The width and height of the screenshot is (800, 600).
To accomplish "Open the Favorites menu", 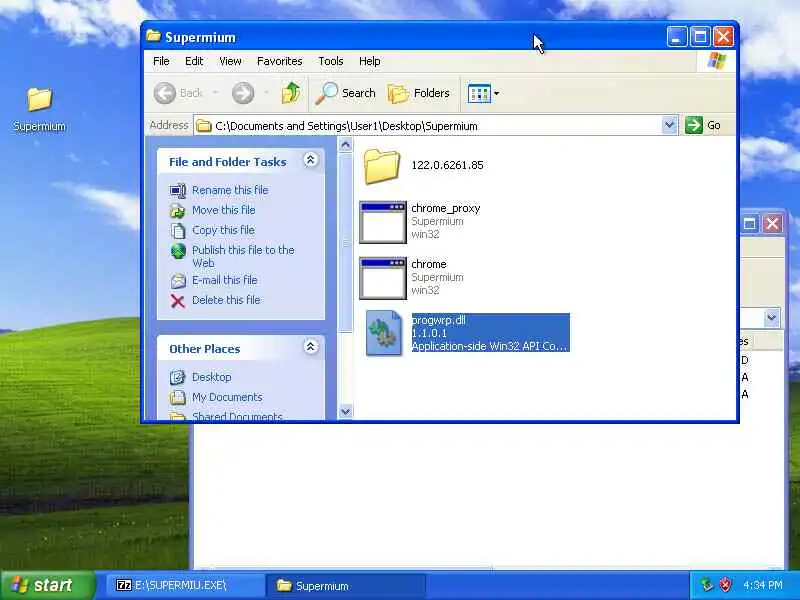I will [280, 61].
